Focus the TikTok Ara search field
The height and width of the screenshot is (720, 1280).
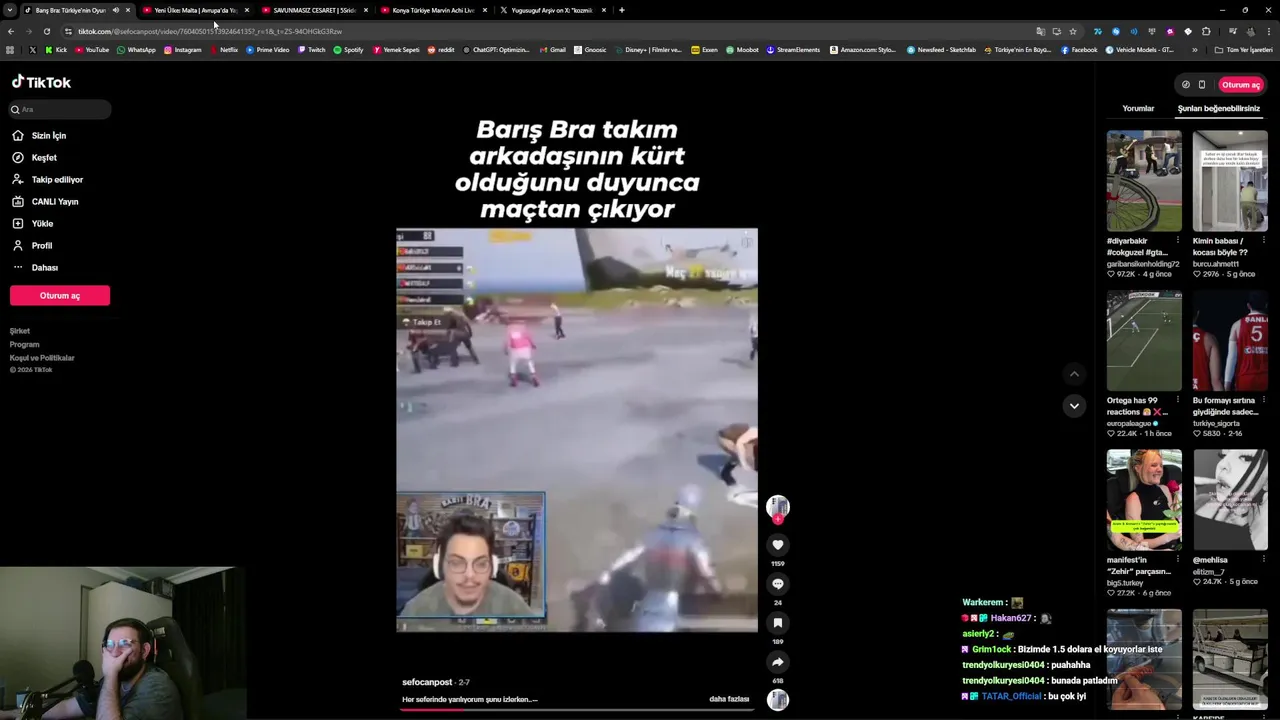(x=60, y=109)
